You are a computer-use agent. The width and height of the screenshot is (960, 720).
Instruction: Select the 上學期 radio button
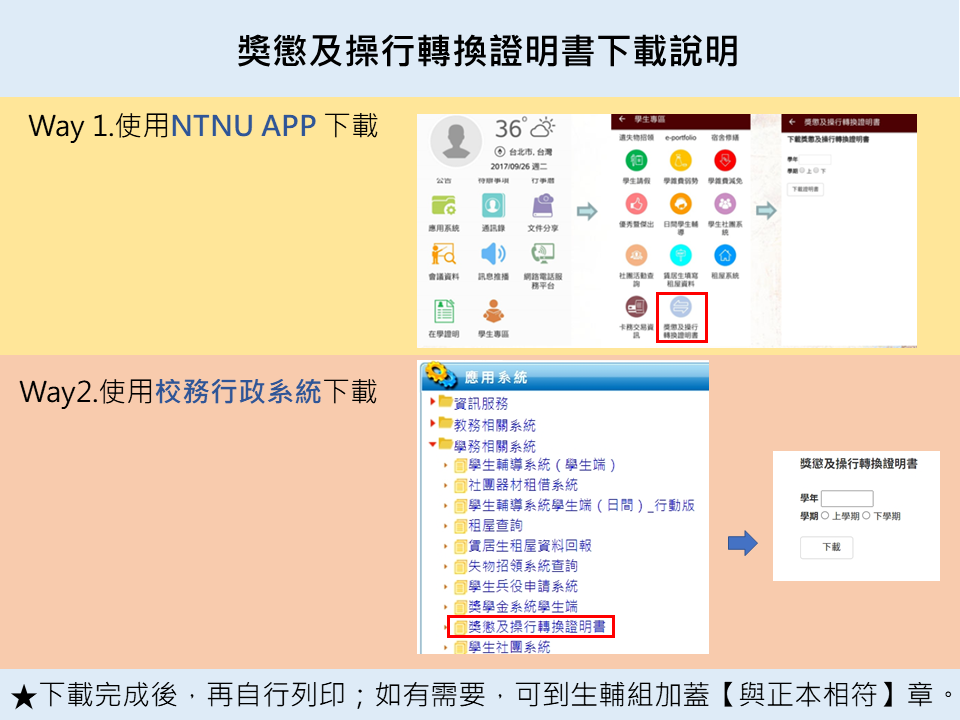coord(825,516)
